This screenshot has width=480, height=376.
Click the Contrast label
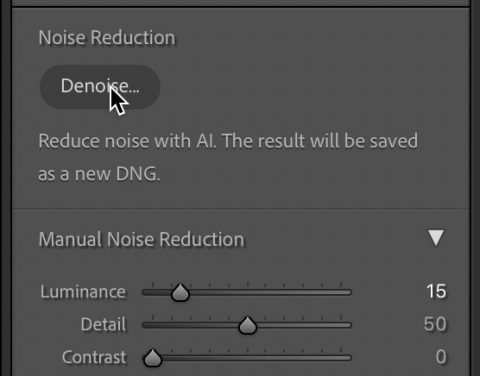pos(94,357)
